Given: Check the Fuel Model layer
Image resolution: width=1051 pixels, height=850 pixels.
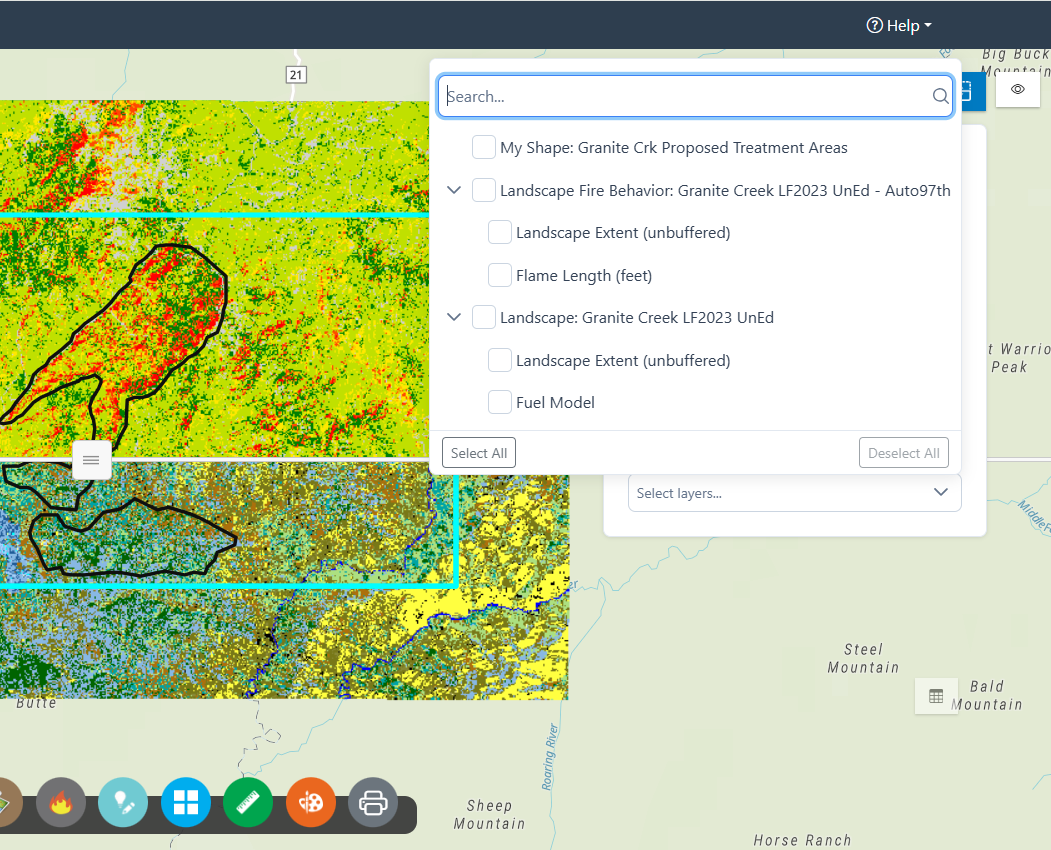Looking at the screenshot, I should click(x=500, y=402).
